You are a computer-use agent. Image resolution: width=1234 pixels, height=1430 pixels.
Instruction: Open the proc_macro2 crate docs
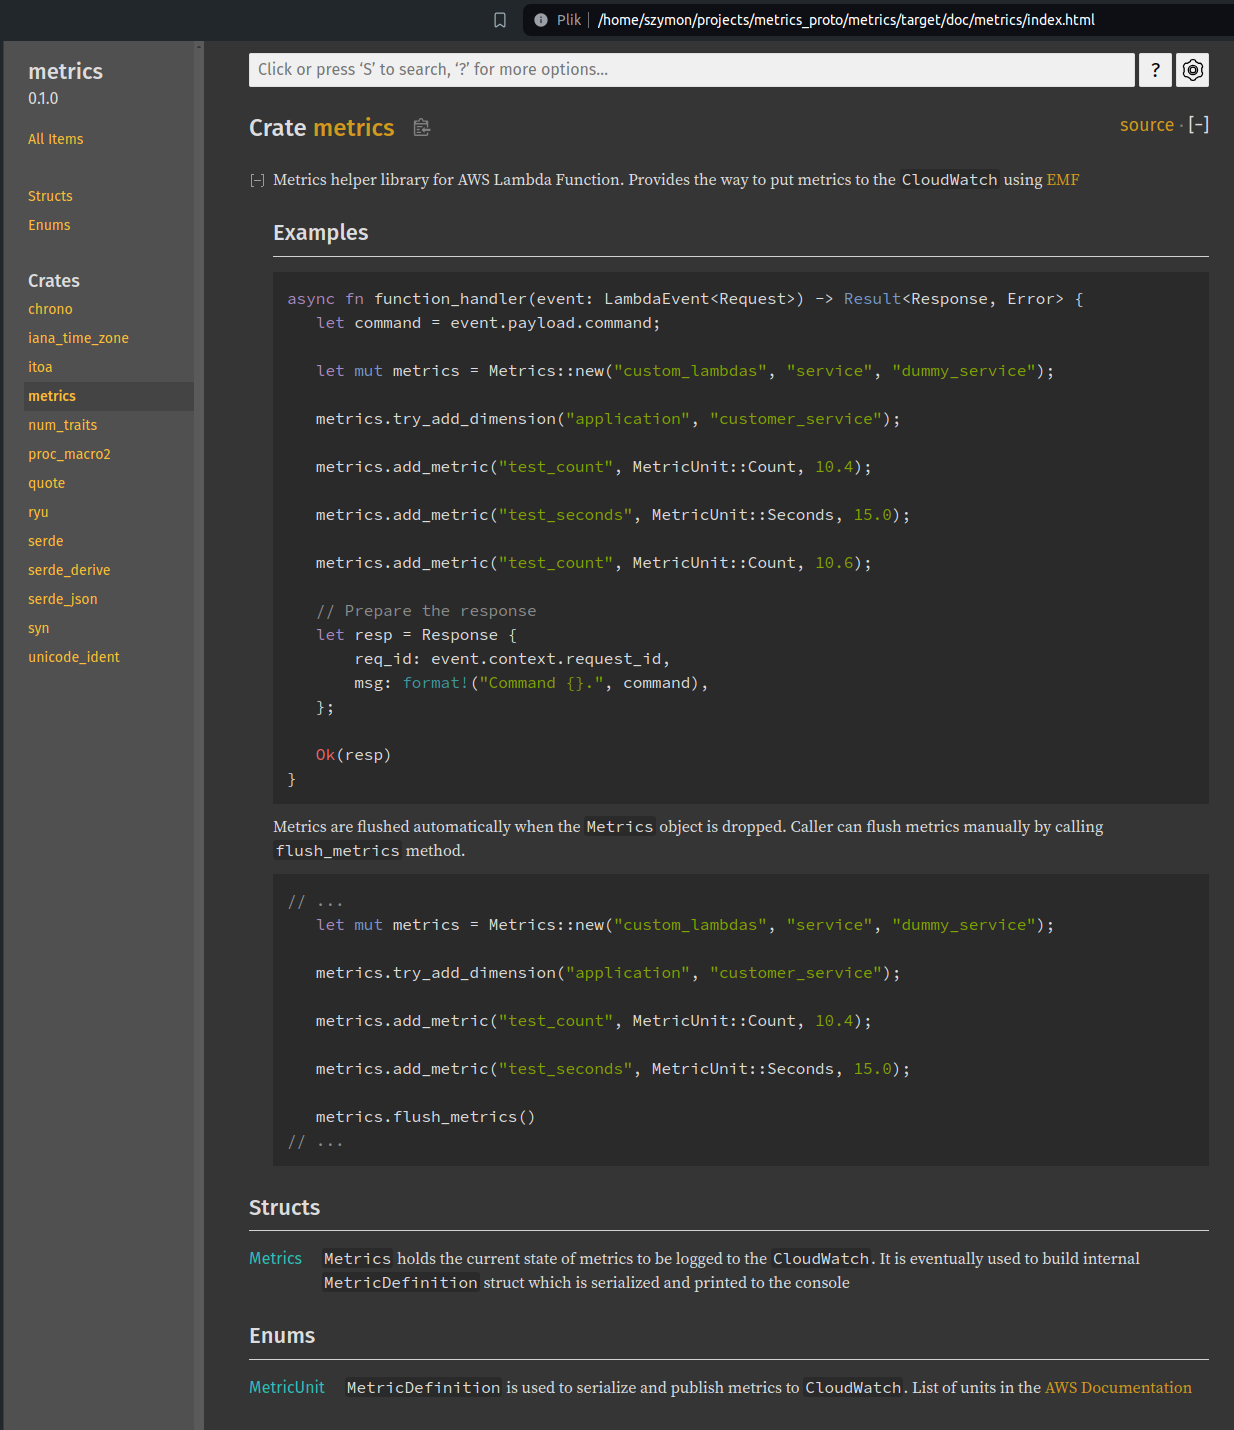(69, 454)
